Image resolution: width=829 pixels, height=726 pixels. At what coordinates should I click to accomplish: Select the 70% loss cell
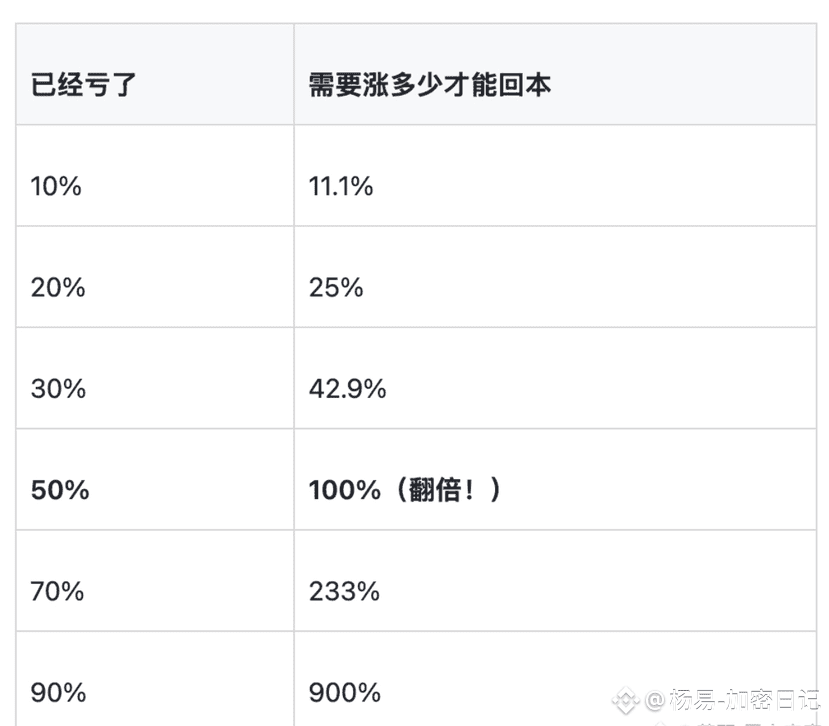click(x=58, y=591)
